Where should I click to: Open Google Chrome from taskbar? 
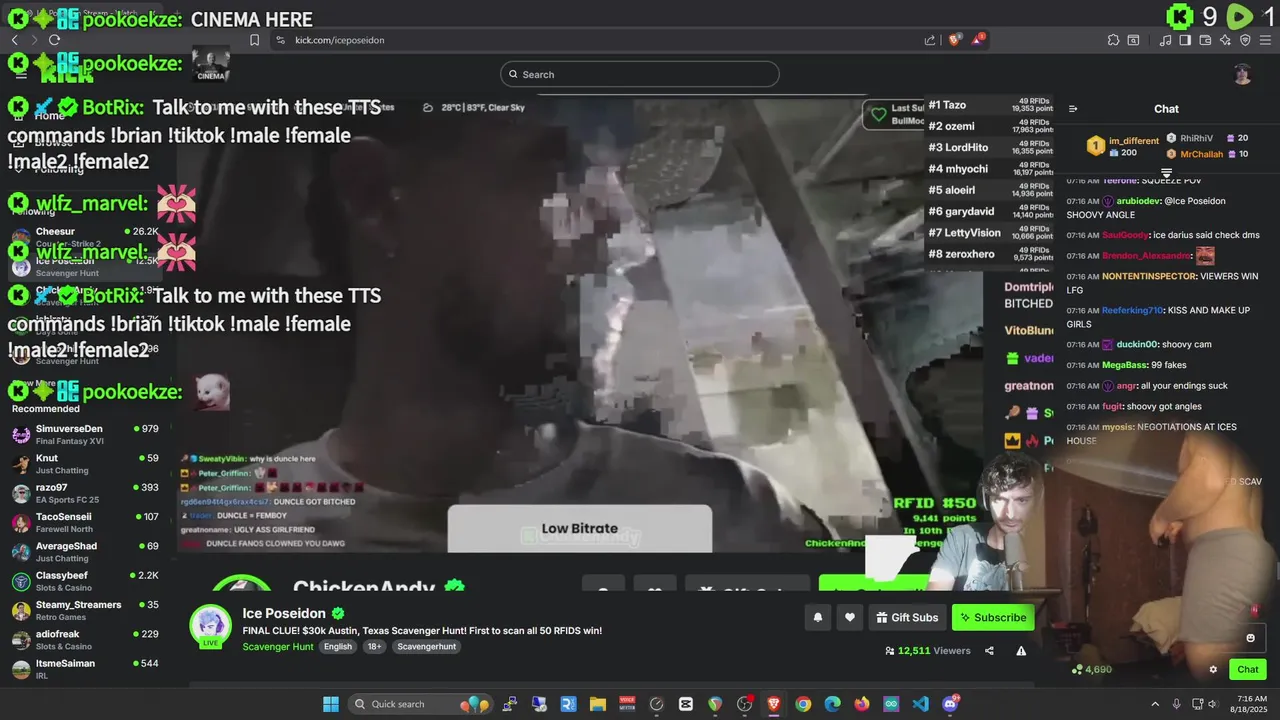click(x=803, y=704)
